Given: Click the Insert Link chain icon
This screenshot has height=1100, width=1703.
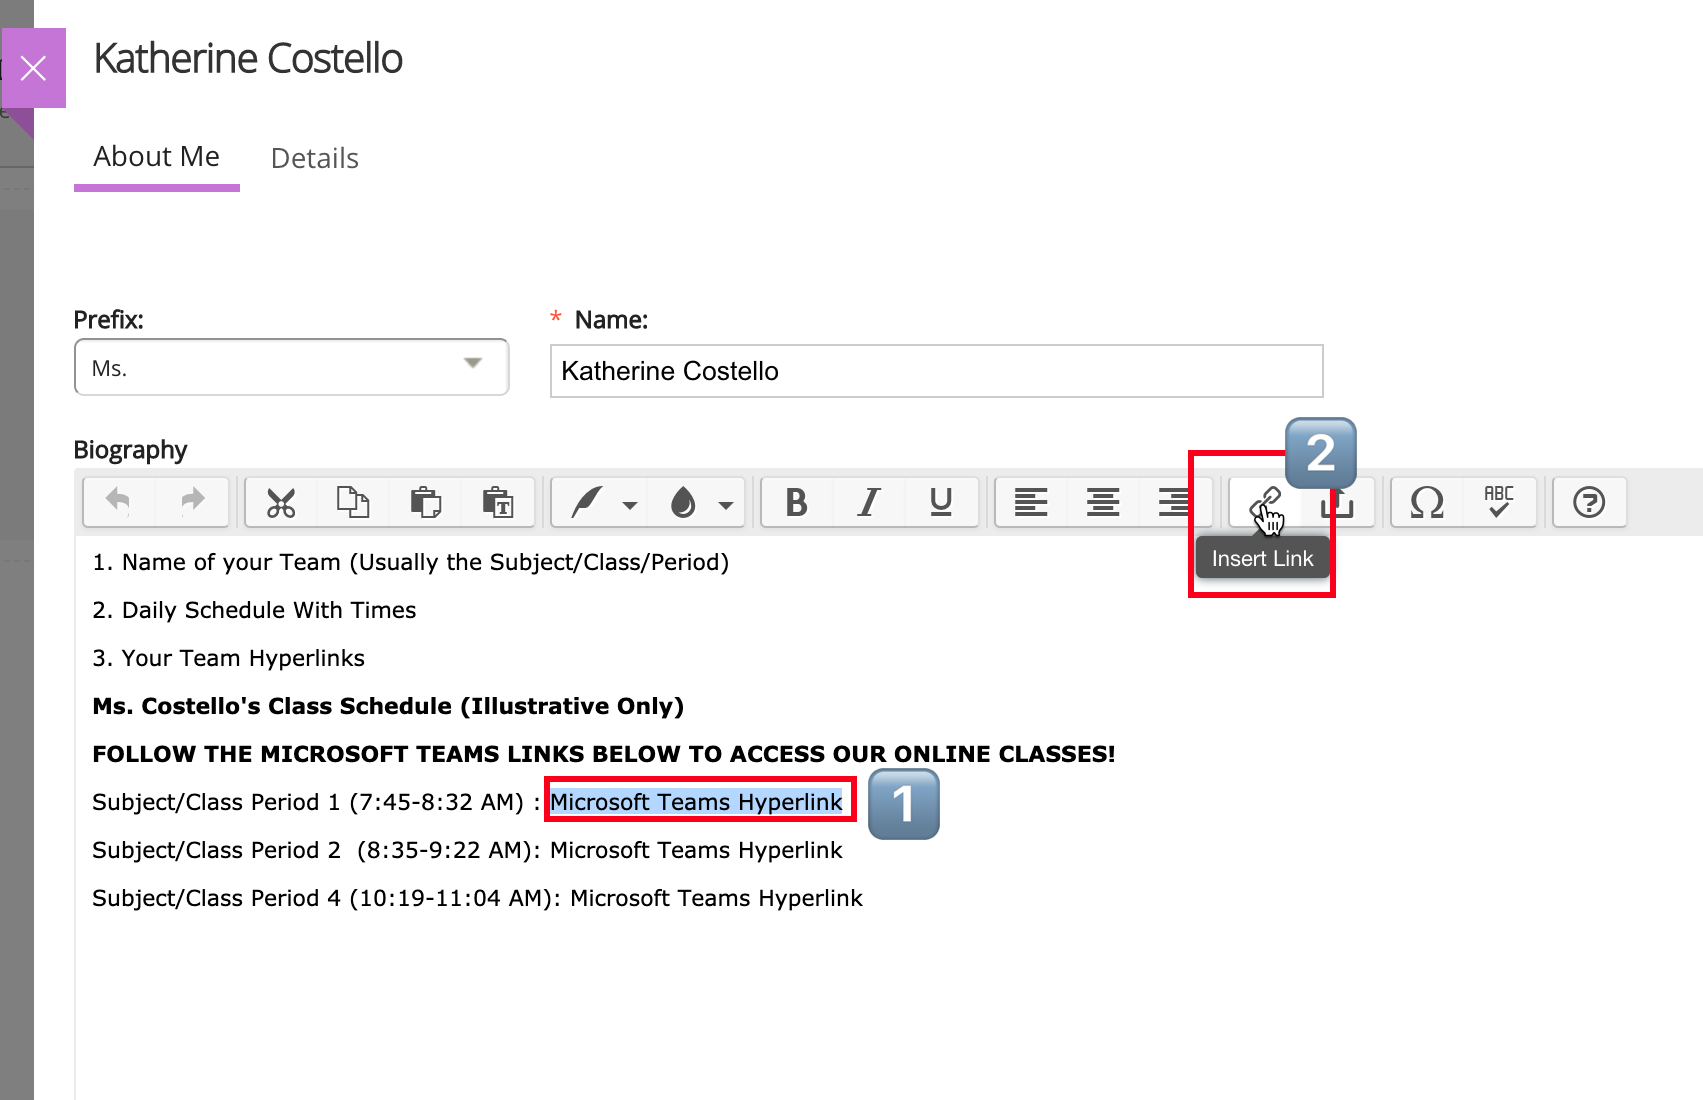Looking at the screenshot, I should [x=1265, y=501].
